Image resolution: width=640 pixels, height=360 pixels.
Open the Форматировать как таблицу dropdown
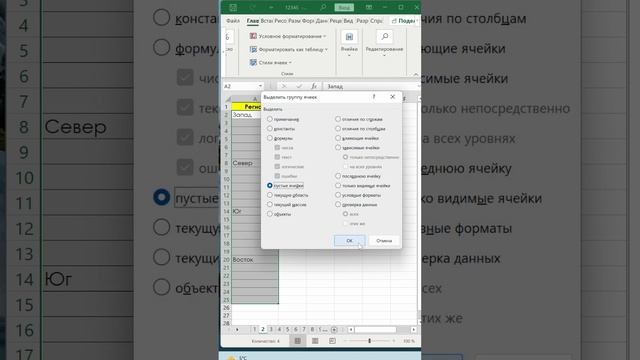point(289,49)
